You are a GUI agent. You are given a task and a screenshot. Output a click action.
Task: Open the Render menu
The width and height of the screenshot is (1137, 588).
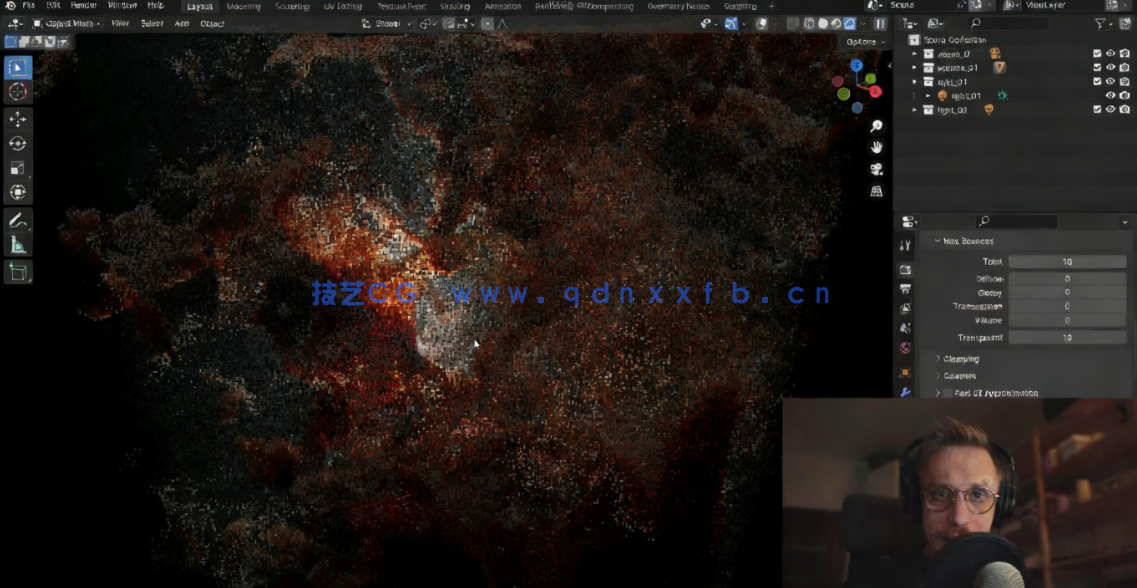click(85, 5)
